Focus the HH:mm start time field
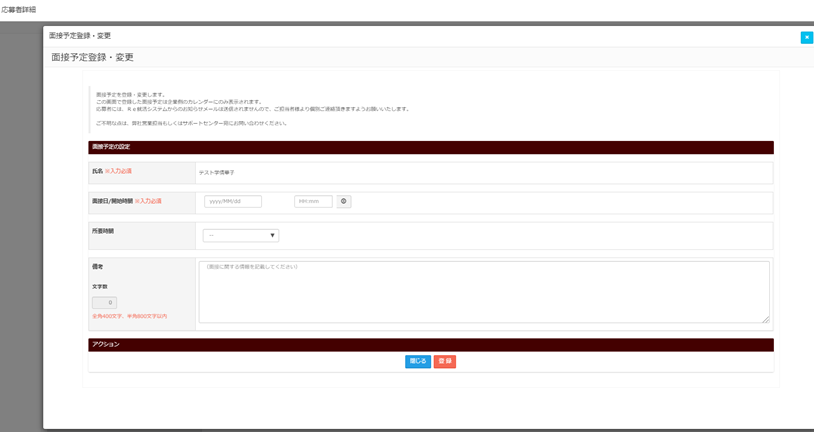This screenshot has width=814, height=432. [313, 201]
